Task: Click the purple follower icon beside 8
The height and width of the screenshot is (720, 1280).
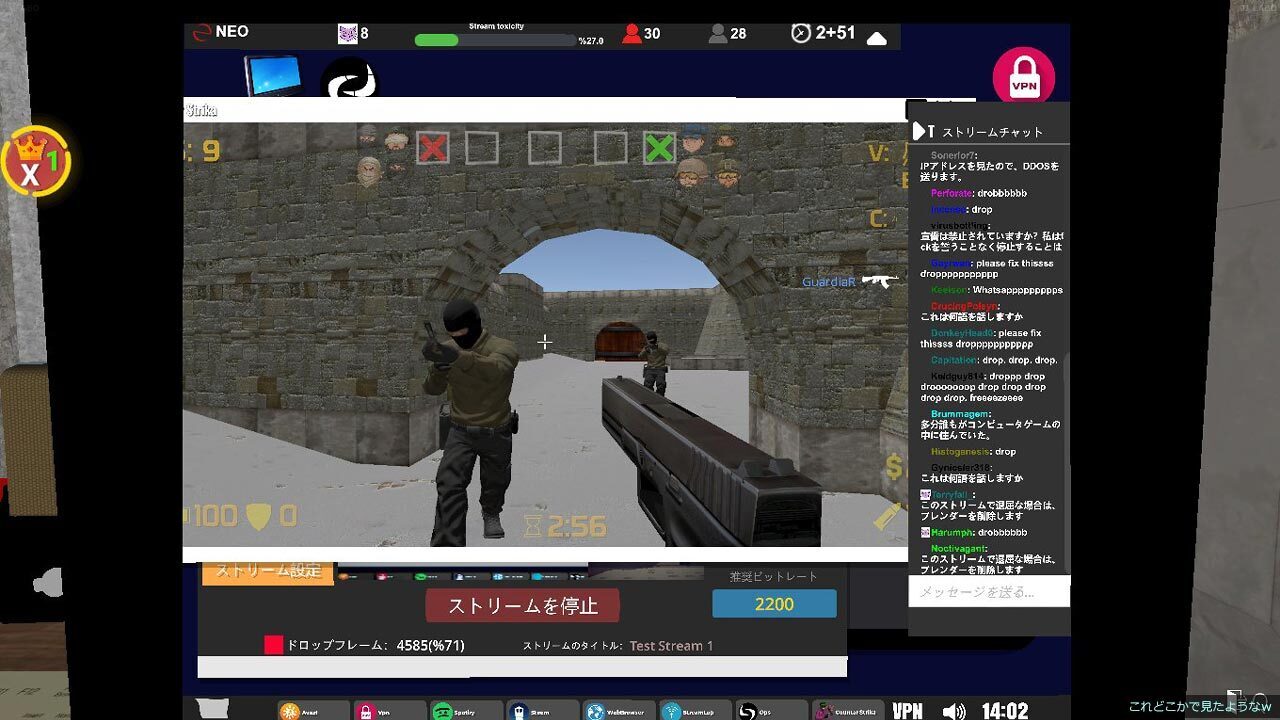Action: (x=347, y=33)
